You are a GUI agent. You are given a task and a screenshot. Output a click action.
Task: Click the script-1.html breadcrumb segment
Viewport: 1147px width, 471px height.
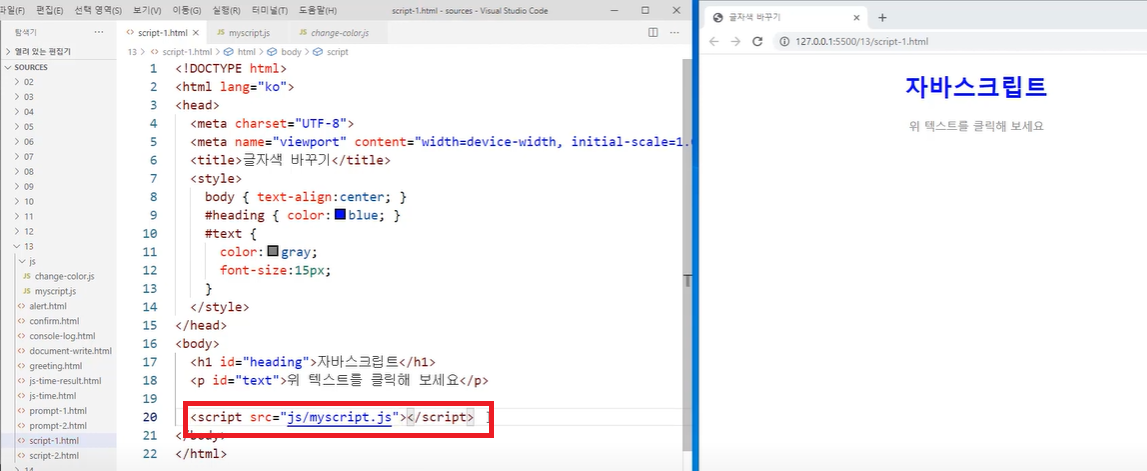187,52
